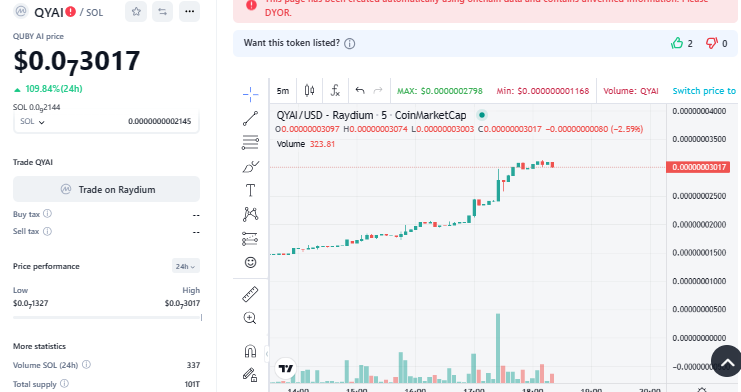Click the 0.0000002500 price axis label

pyautogui.click(x=699, y=196)
